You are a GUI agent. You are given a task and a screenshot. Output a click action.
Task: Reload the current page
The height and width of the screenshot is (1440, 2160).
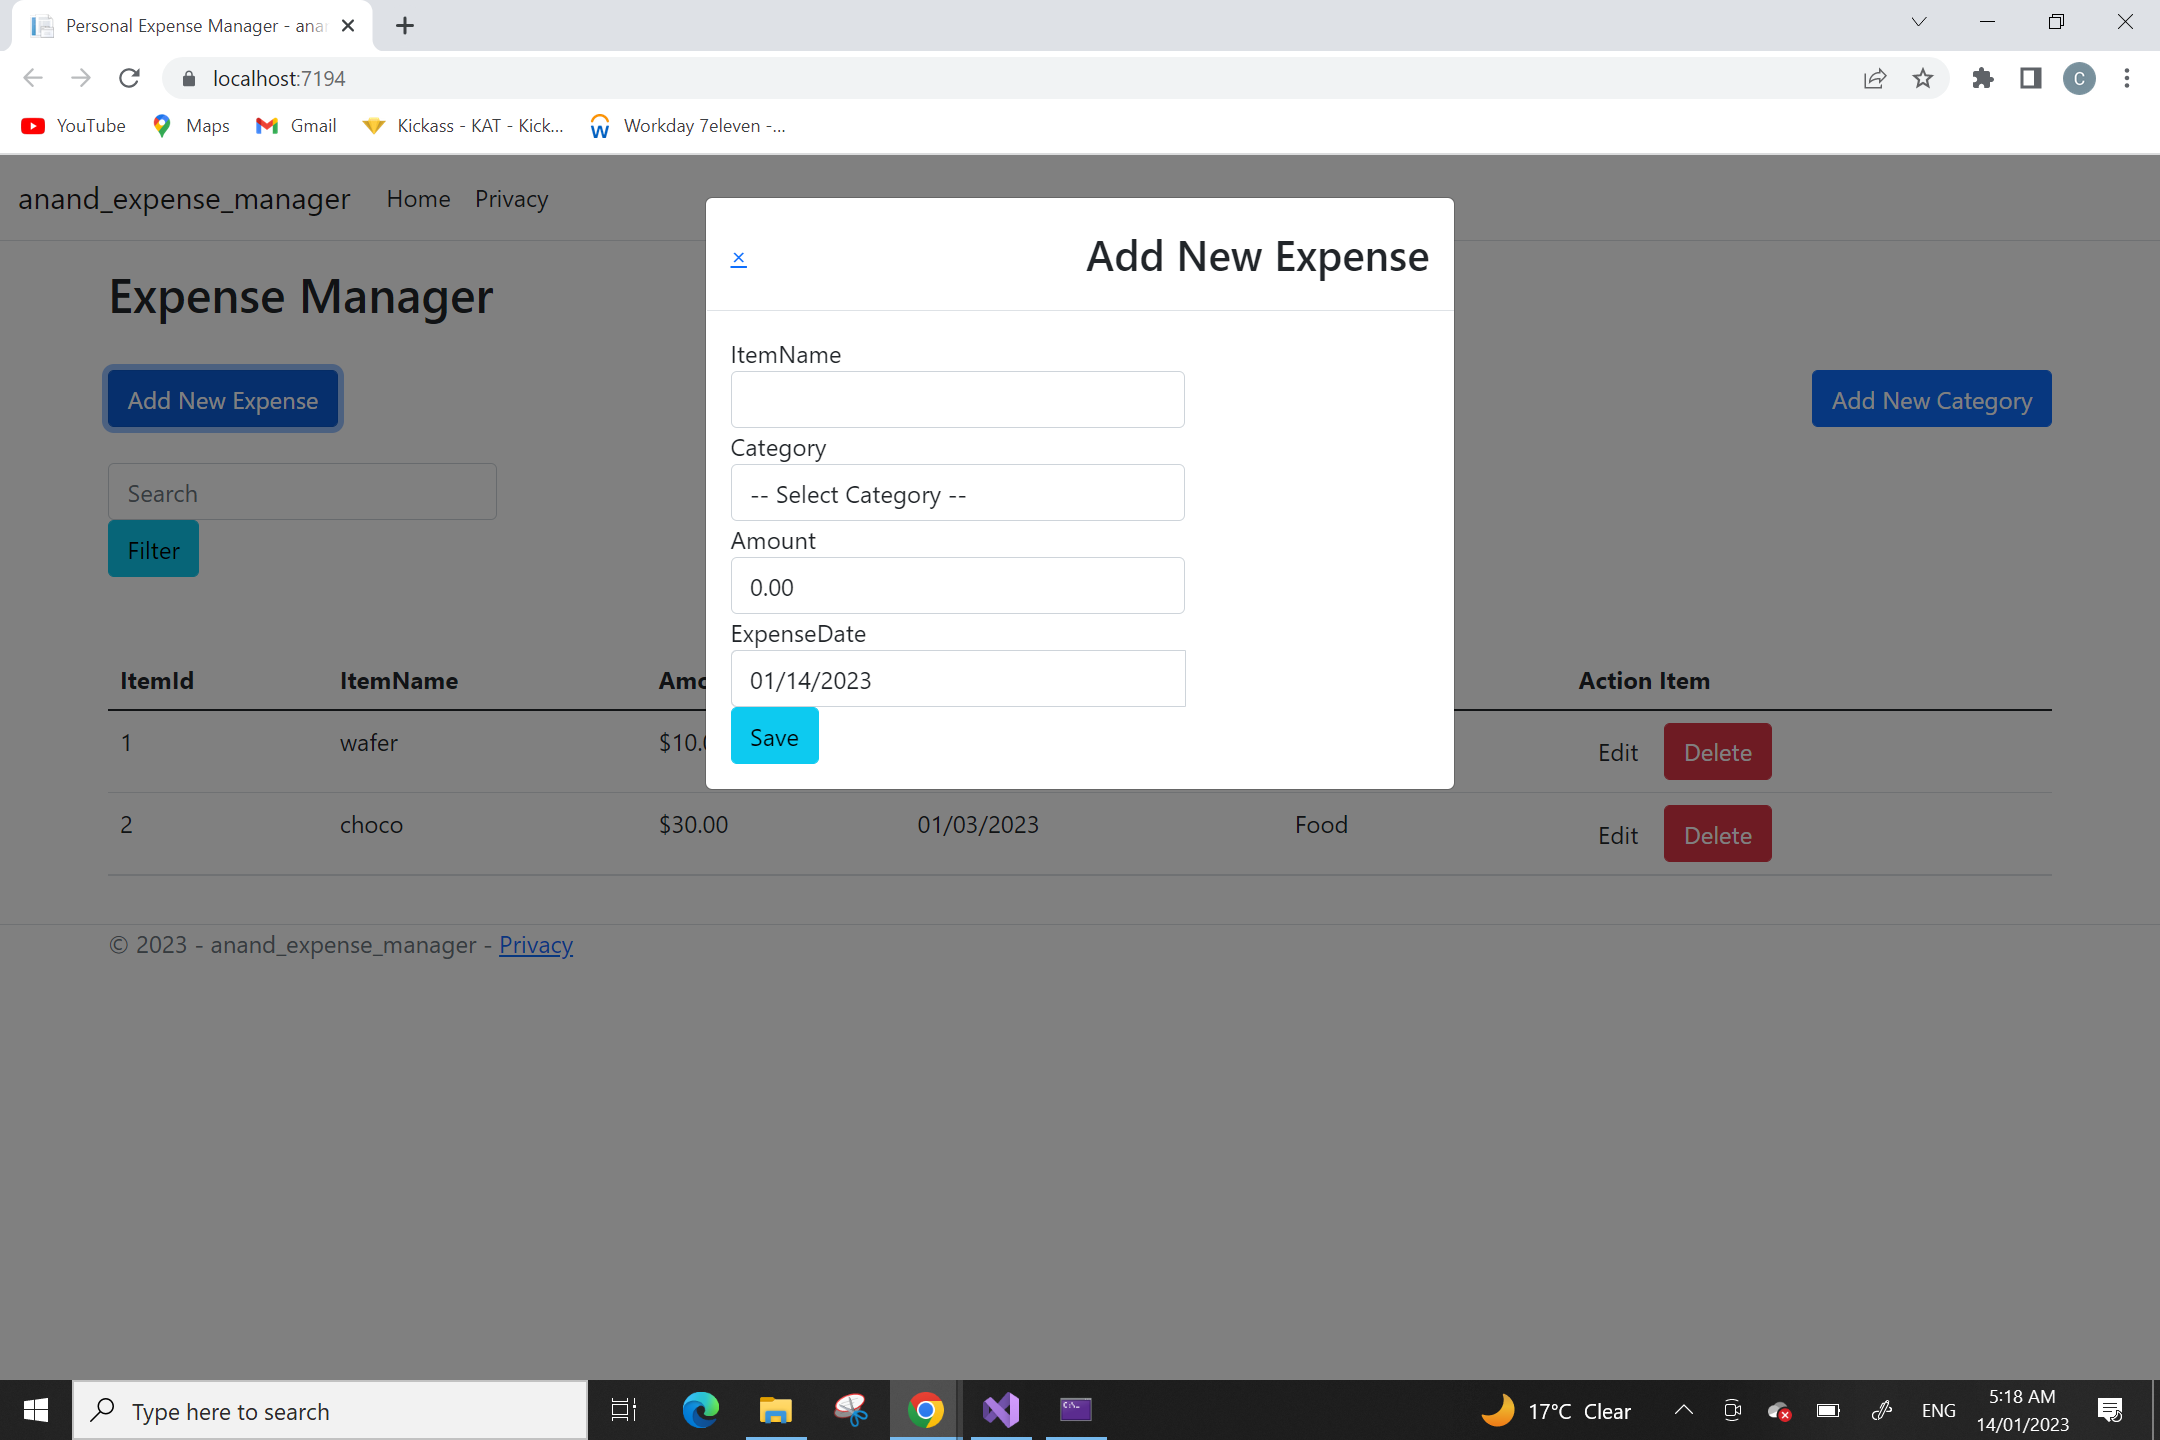tap(129, 78)
